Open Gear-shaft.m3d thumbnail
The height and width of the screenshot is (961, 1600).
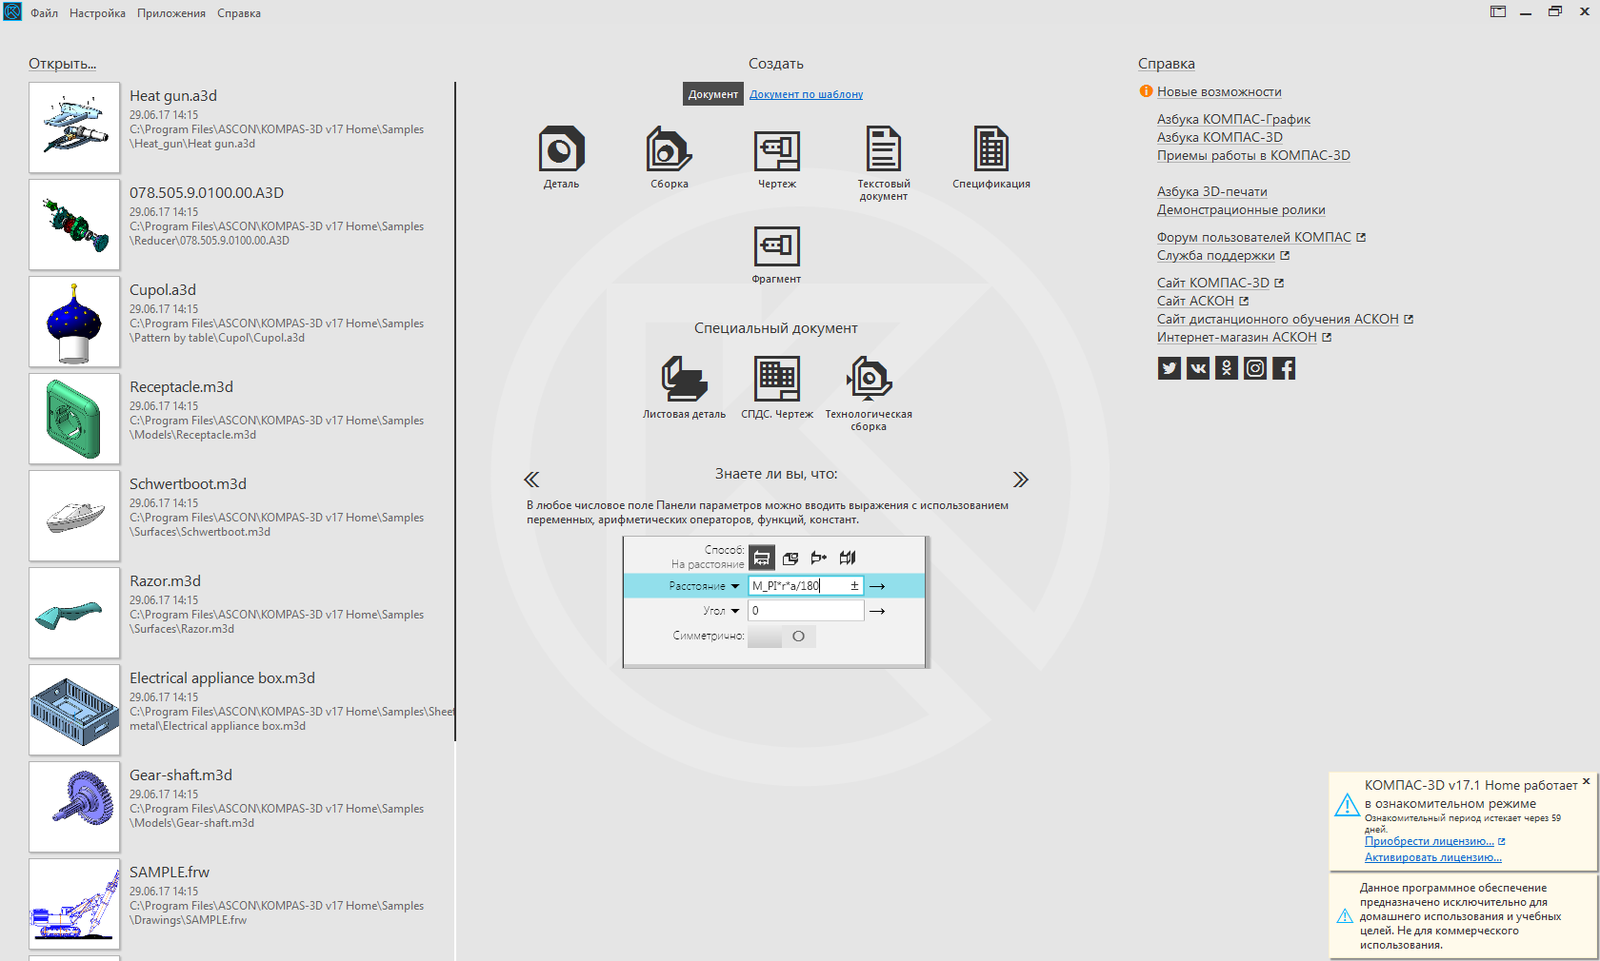[x=75, y=807]
